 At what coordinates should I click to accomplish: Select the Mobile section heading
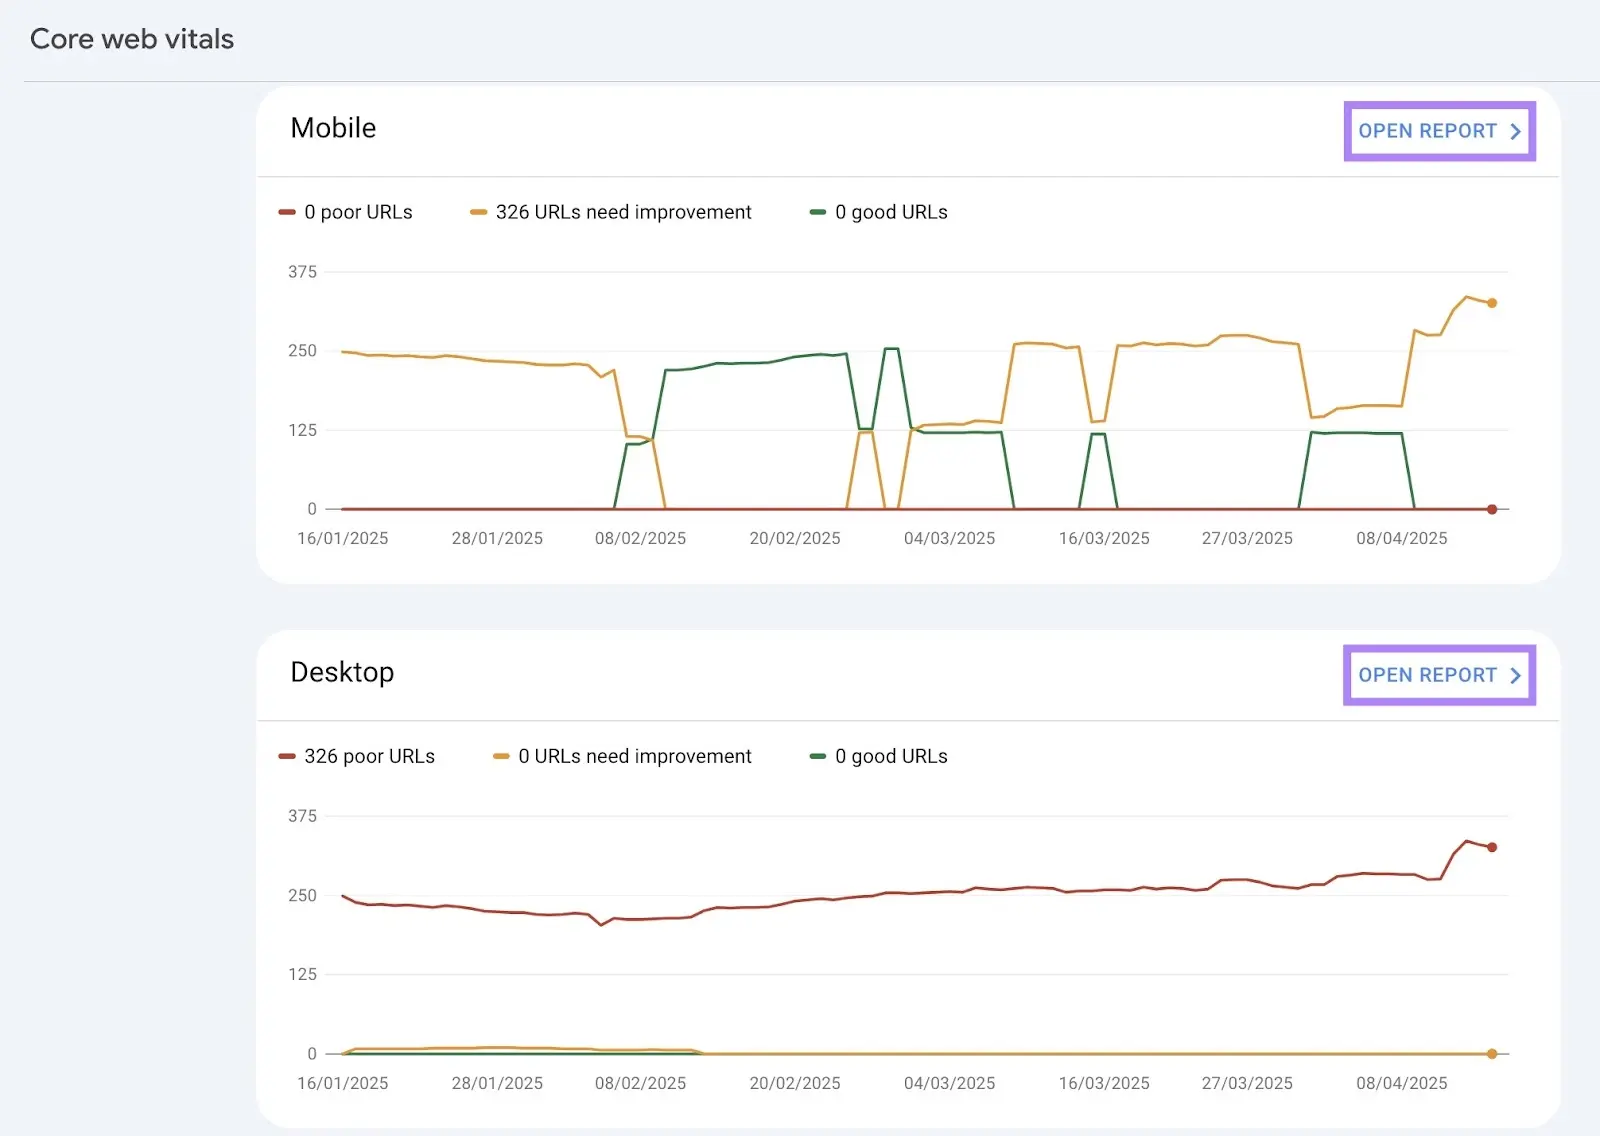pos(333,128)
